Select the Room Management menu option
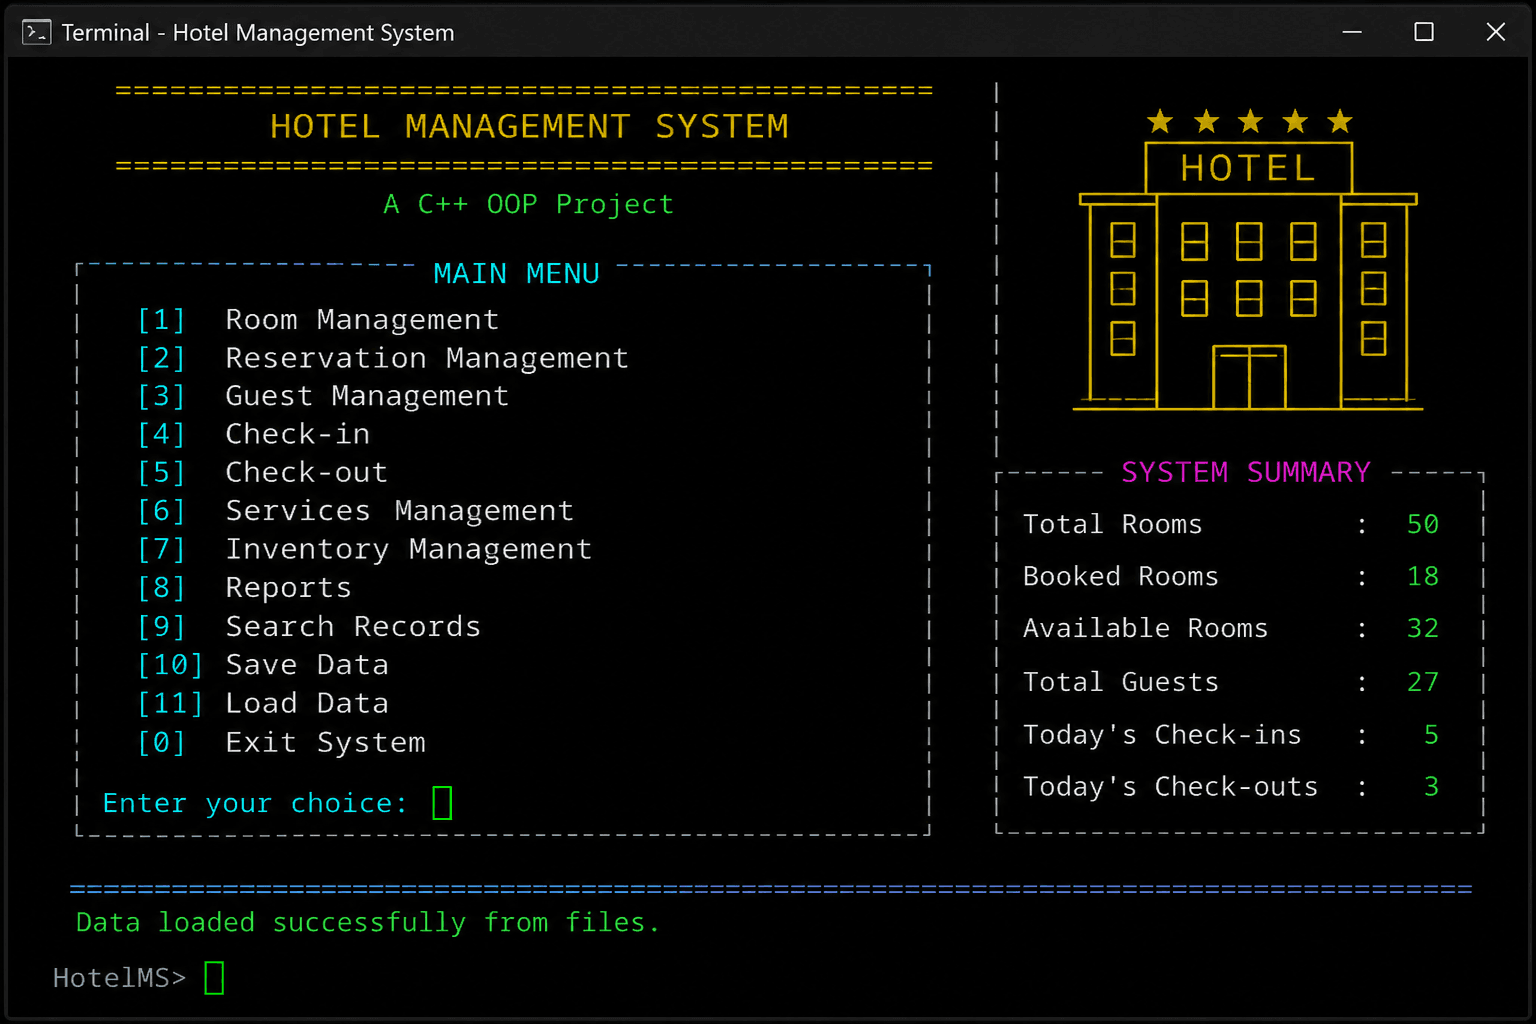Screen dimensions: 1536x1024 click(318, 320)
